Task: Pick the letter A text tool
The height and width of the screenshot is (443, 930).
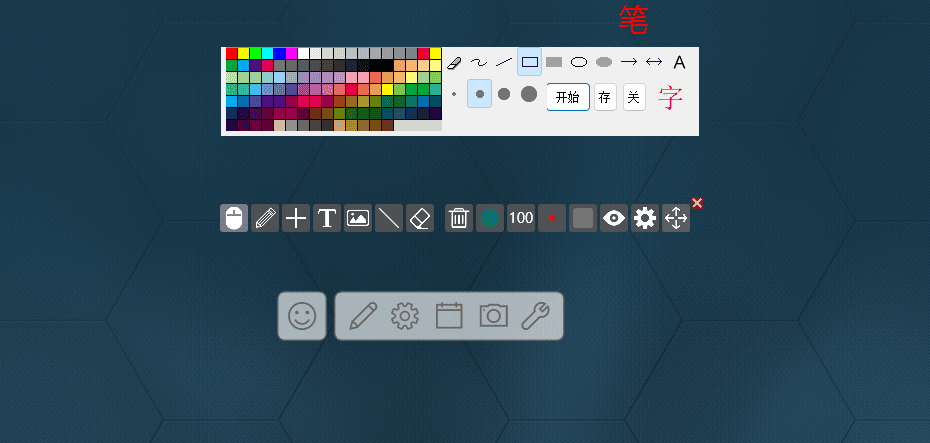Action: pyautogui.click(x=679, y=62)
